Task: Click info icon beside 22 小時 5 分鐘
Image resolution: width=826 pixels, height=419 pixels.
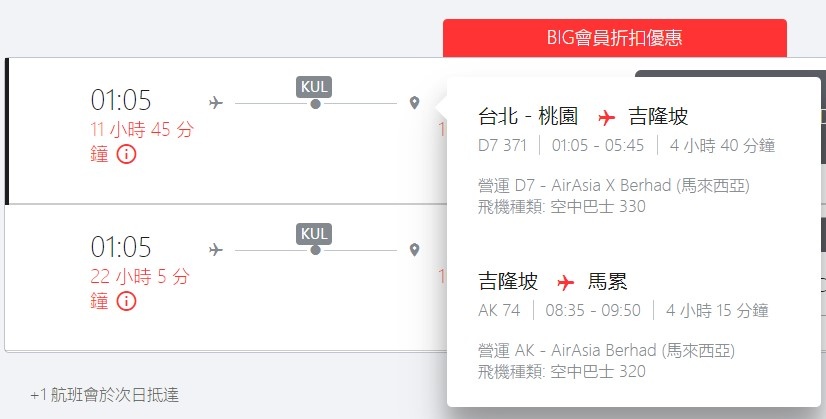Action: tap(127, 301)
